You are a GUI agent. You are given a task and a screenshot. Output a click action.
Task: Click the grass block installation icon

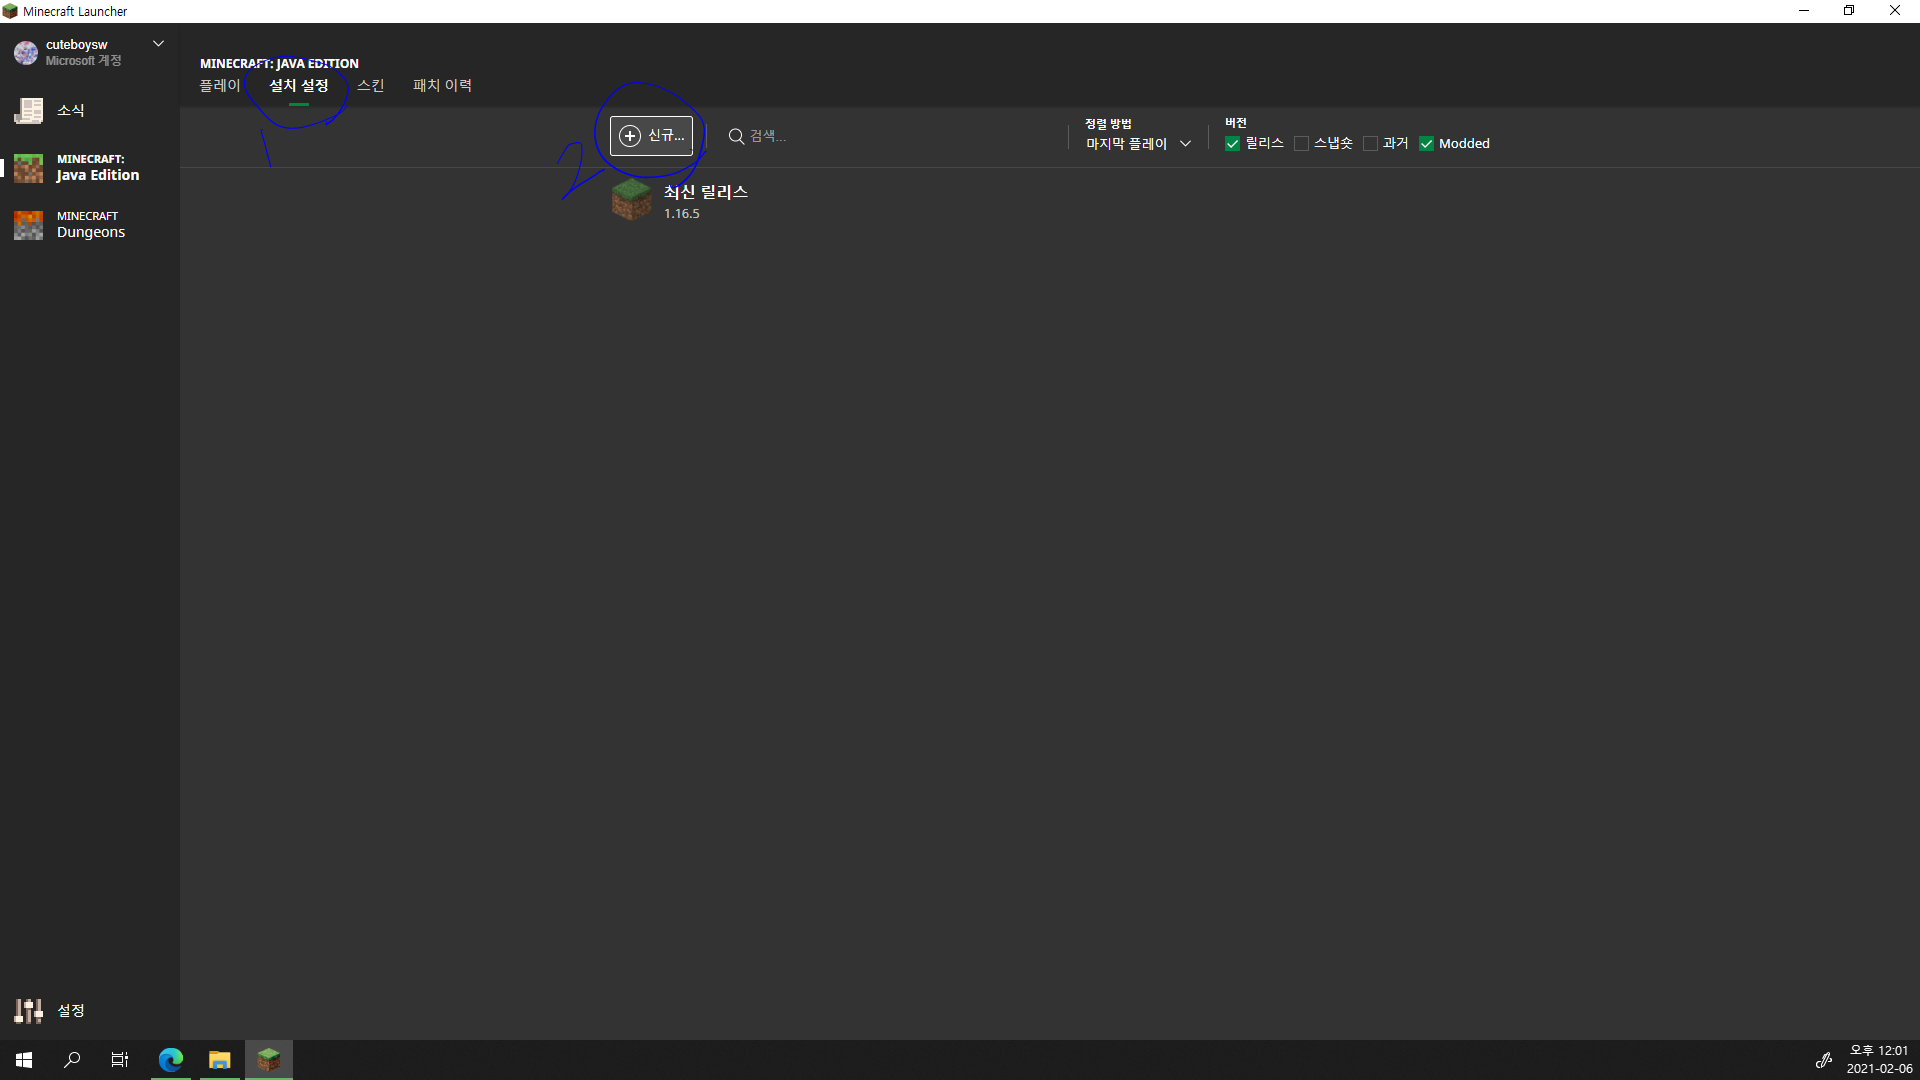[x=631, y=200]
